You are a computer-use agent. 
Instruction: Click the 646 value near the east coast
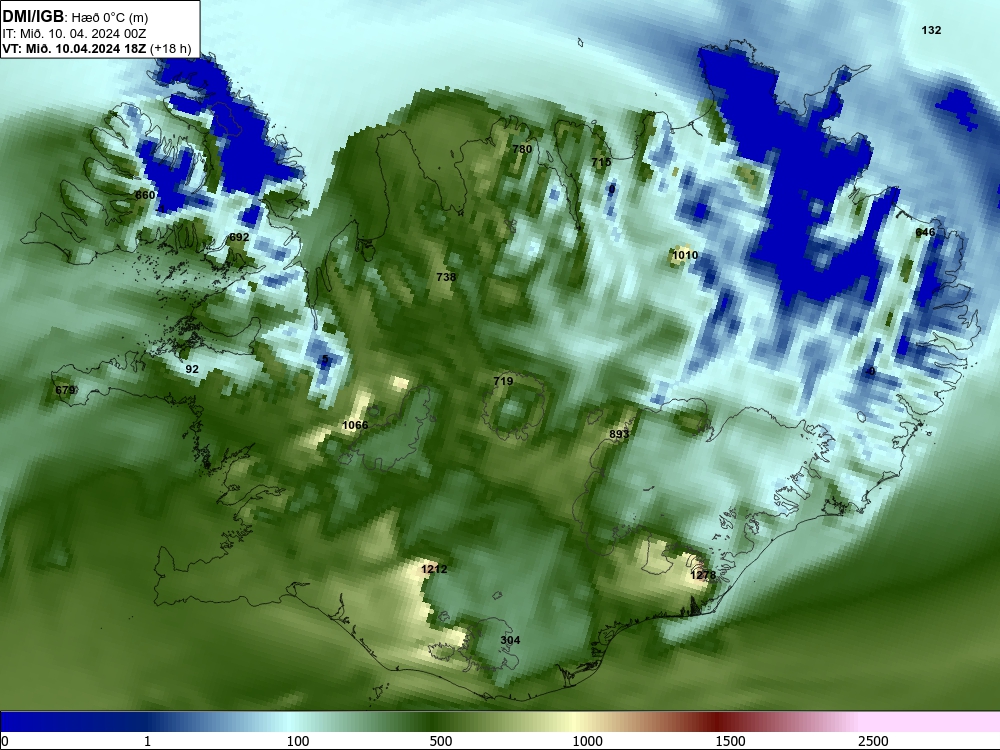tap(925, 232)
